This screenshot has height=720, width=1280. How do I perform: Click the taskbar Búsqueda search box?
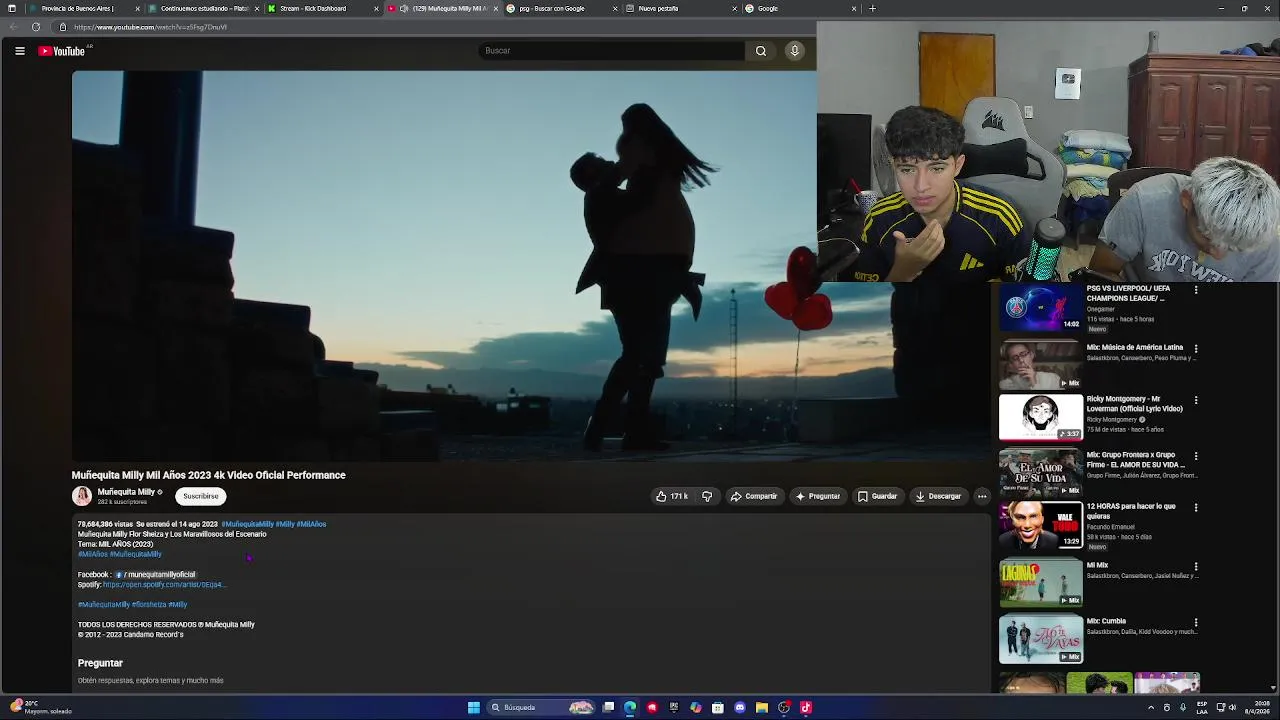542,708
